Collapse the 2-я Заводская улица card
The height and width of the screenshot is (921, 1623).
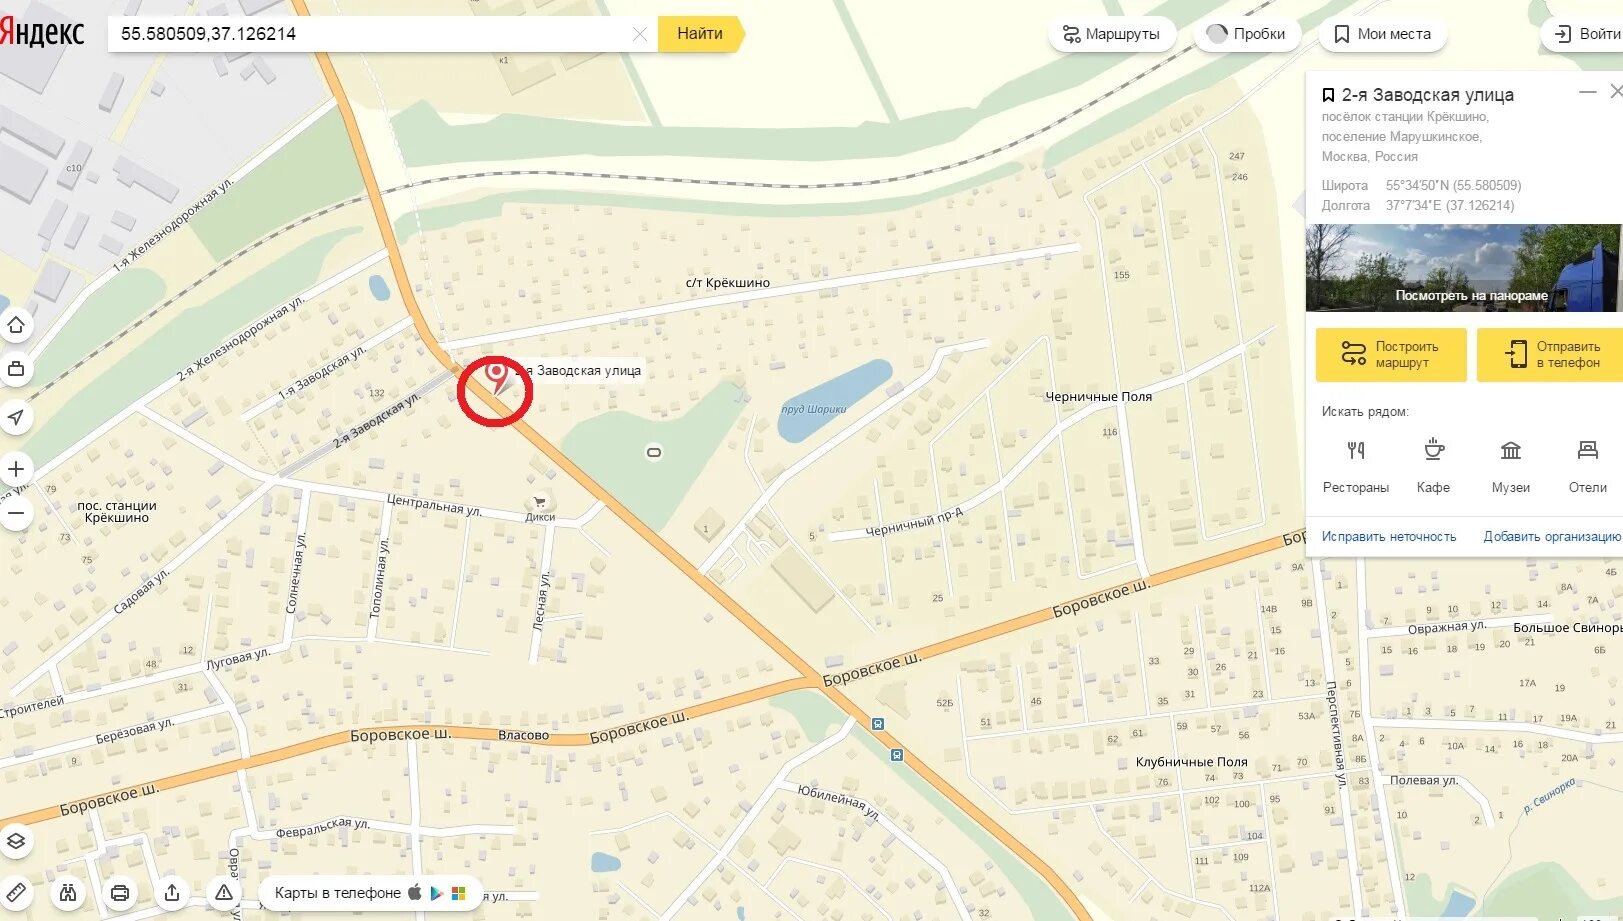1587,92
